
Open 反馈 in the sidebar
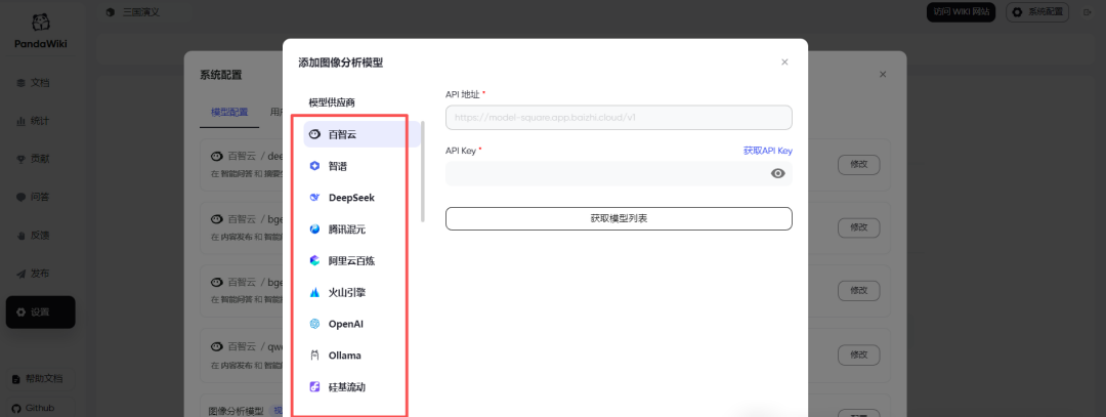coord(40,236)
